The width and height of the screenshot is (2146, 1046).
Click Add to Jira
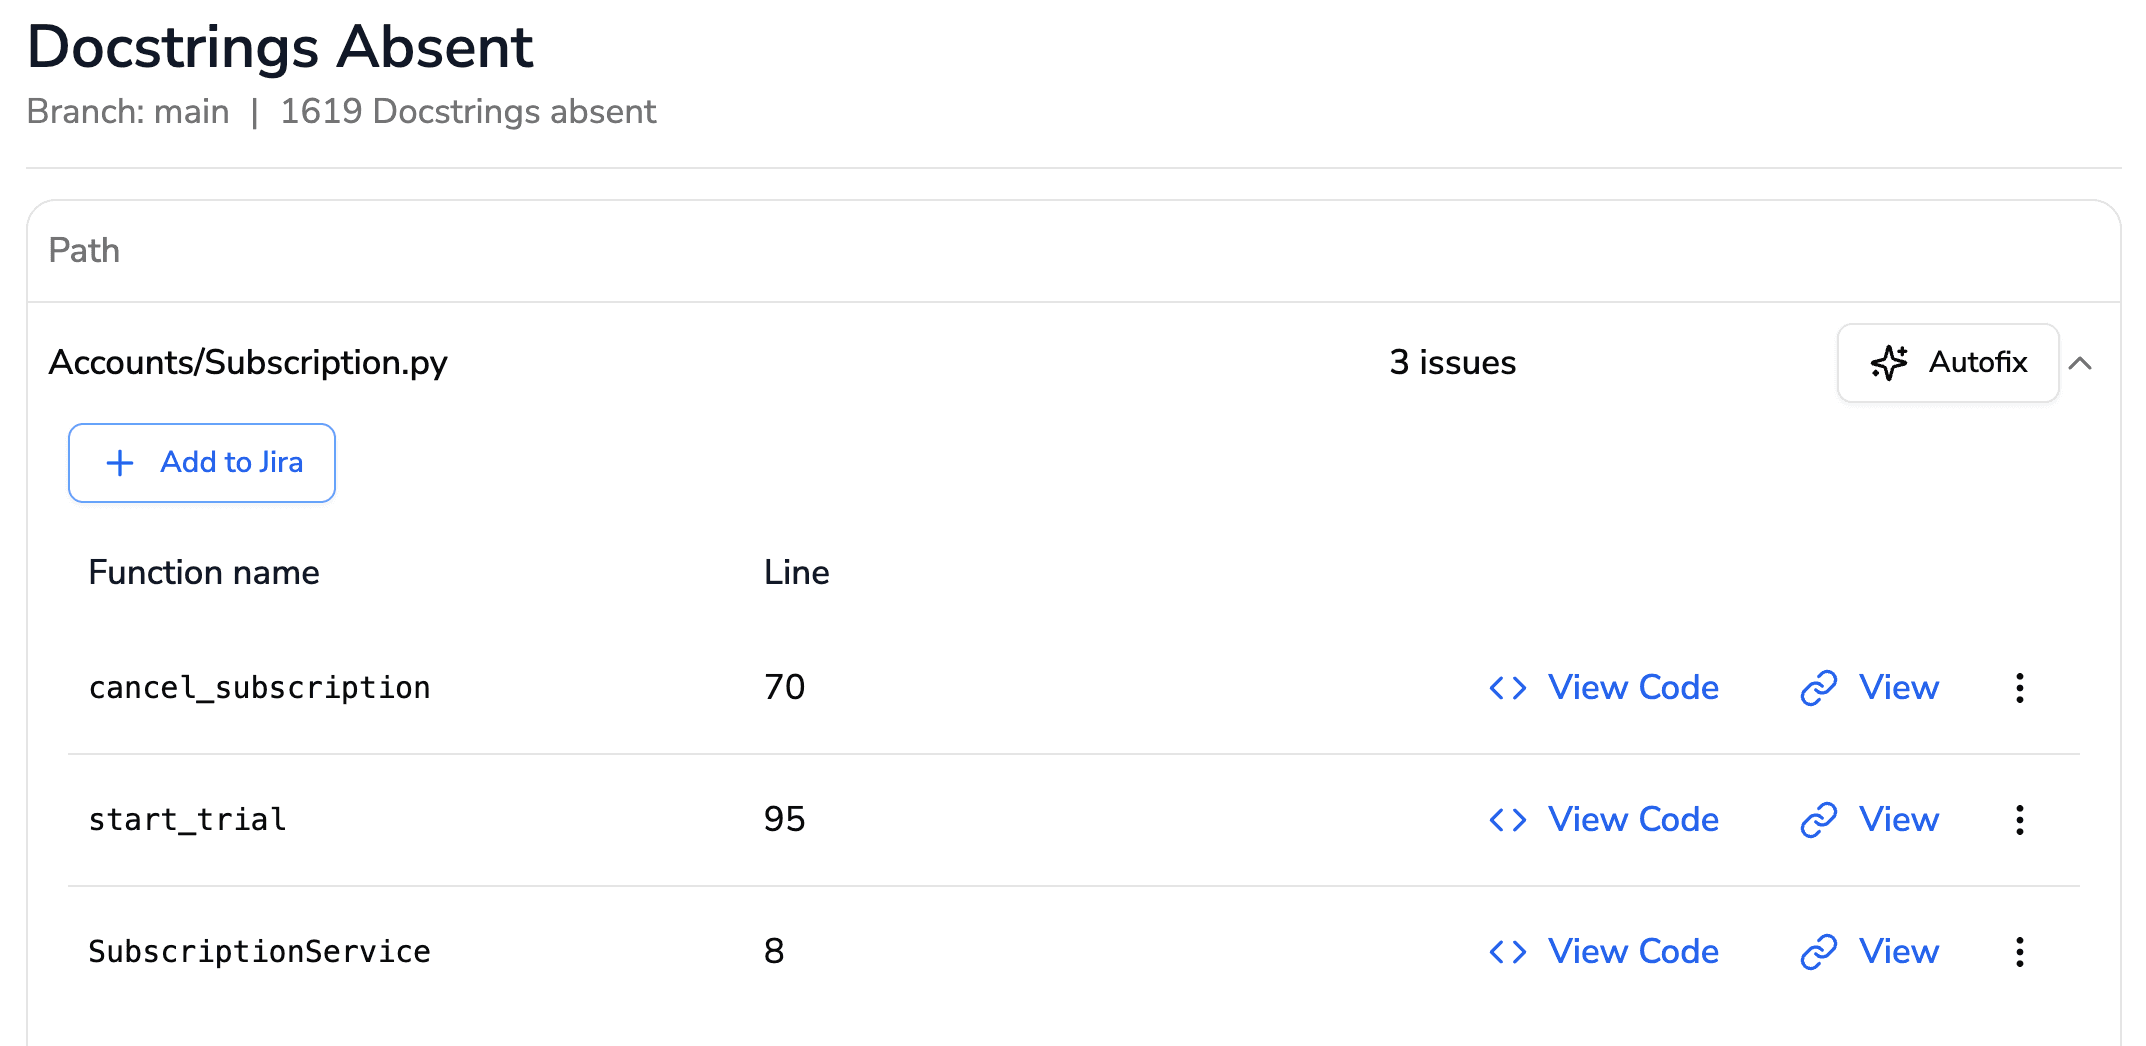coord(201,462)
